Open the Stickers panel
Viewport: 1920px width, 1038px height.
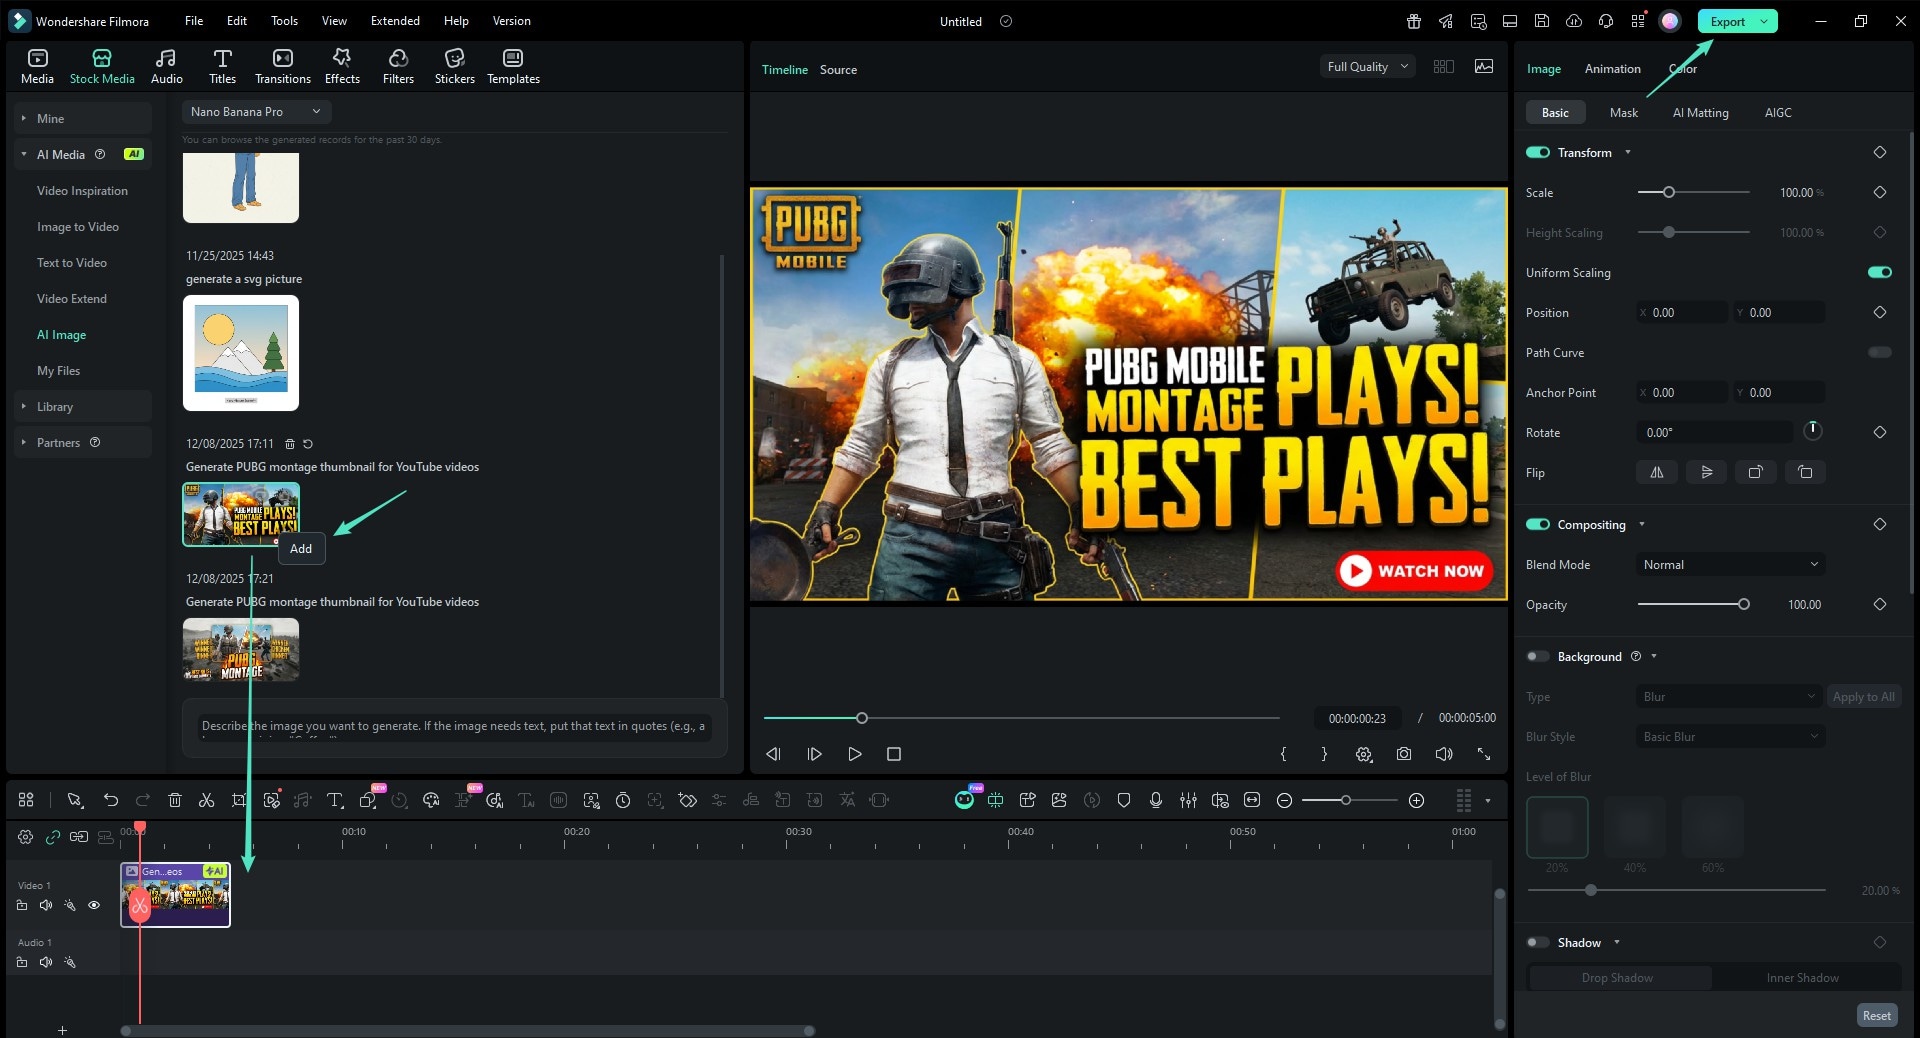pos(454,65)
